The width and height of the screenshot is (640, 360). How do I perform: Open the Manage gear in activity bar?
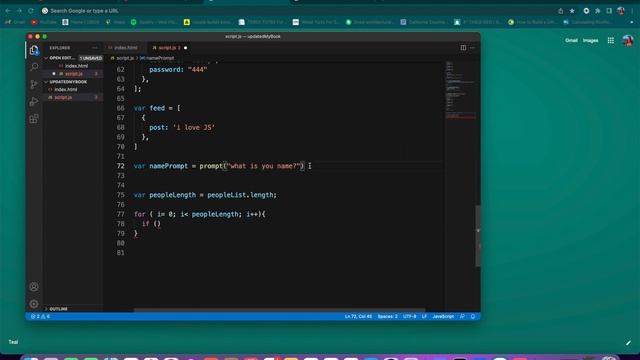pos(34,304)
